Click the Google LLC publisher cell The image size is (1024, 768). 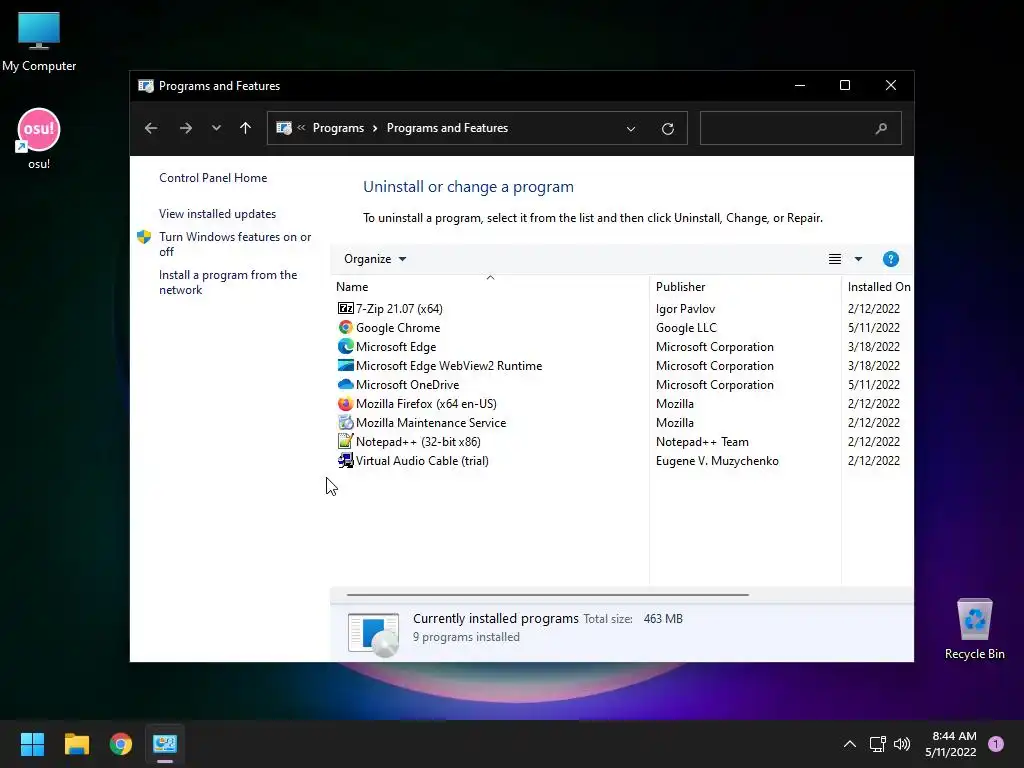tap(686, 327)
